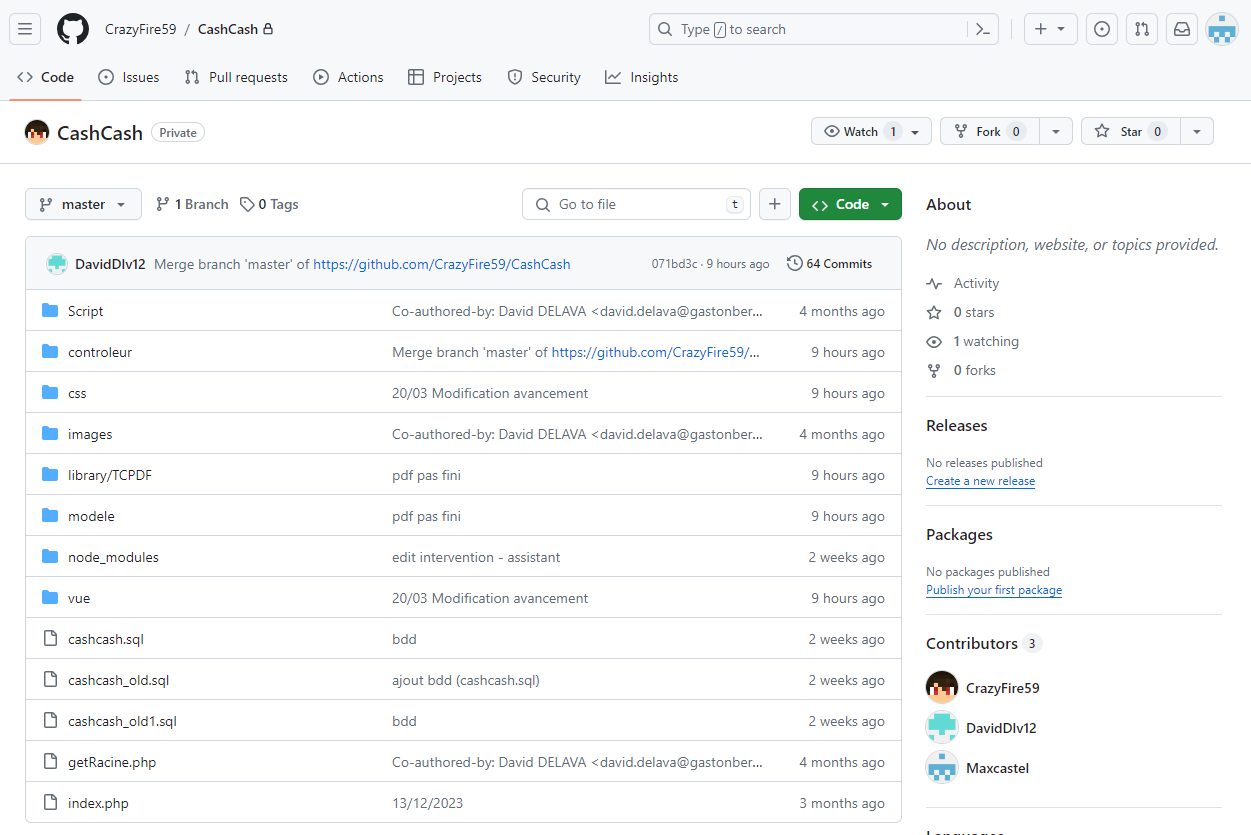Open the user profile avatar menu

(1222, 29)
